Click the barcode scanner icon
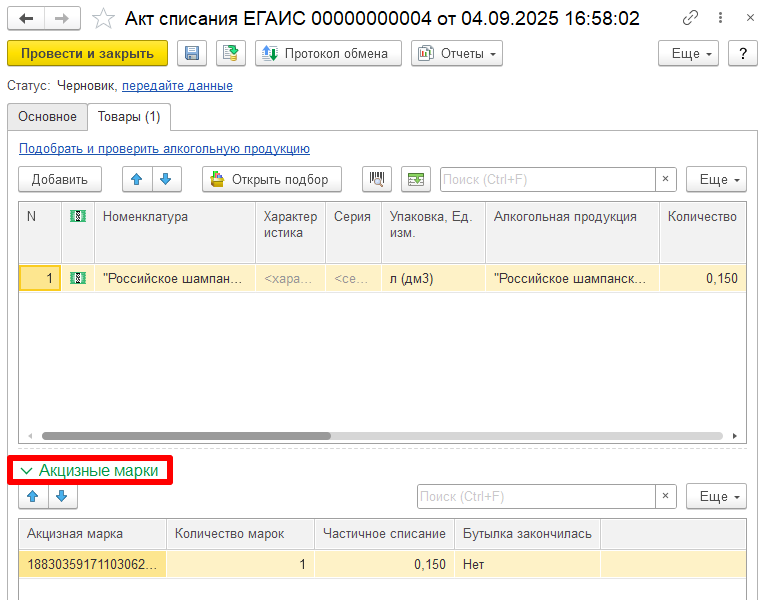 (377, 179)
